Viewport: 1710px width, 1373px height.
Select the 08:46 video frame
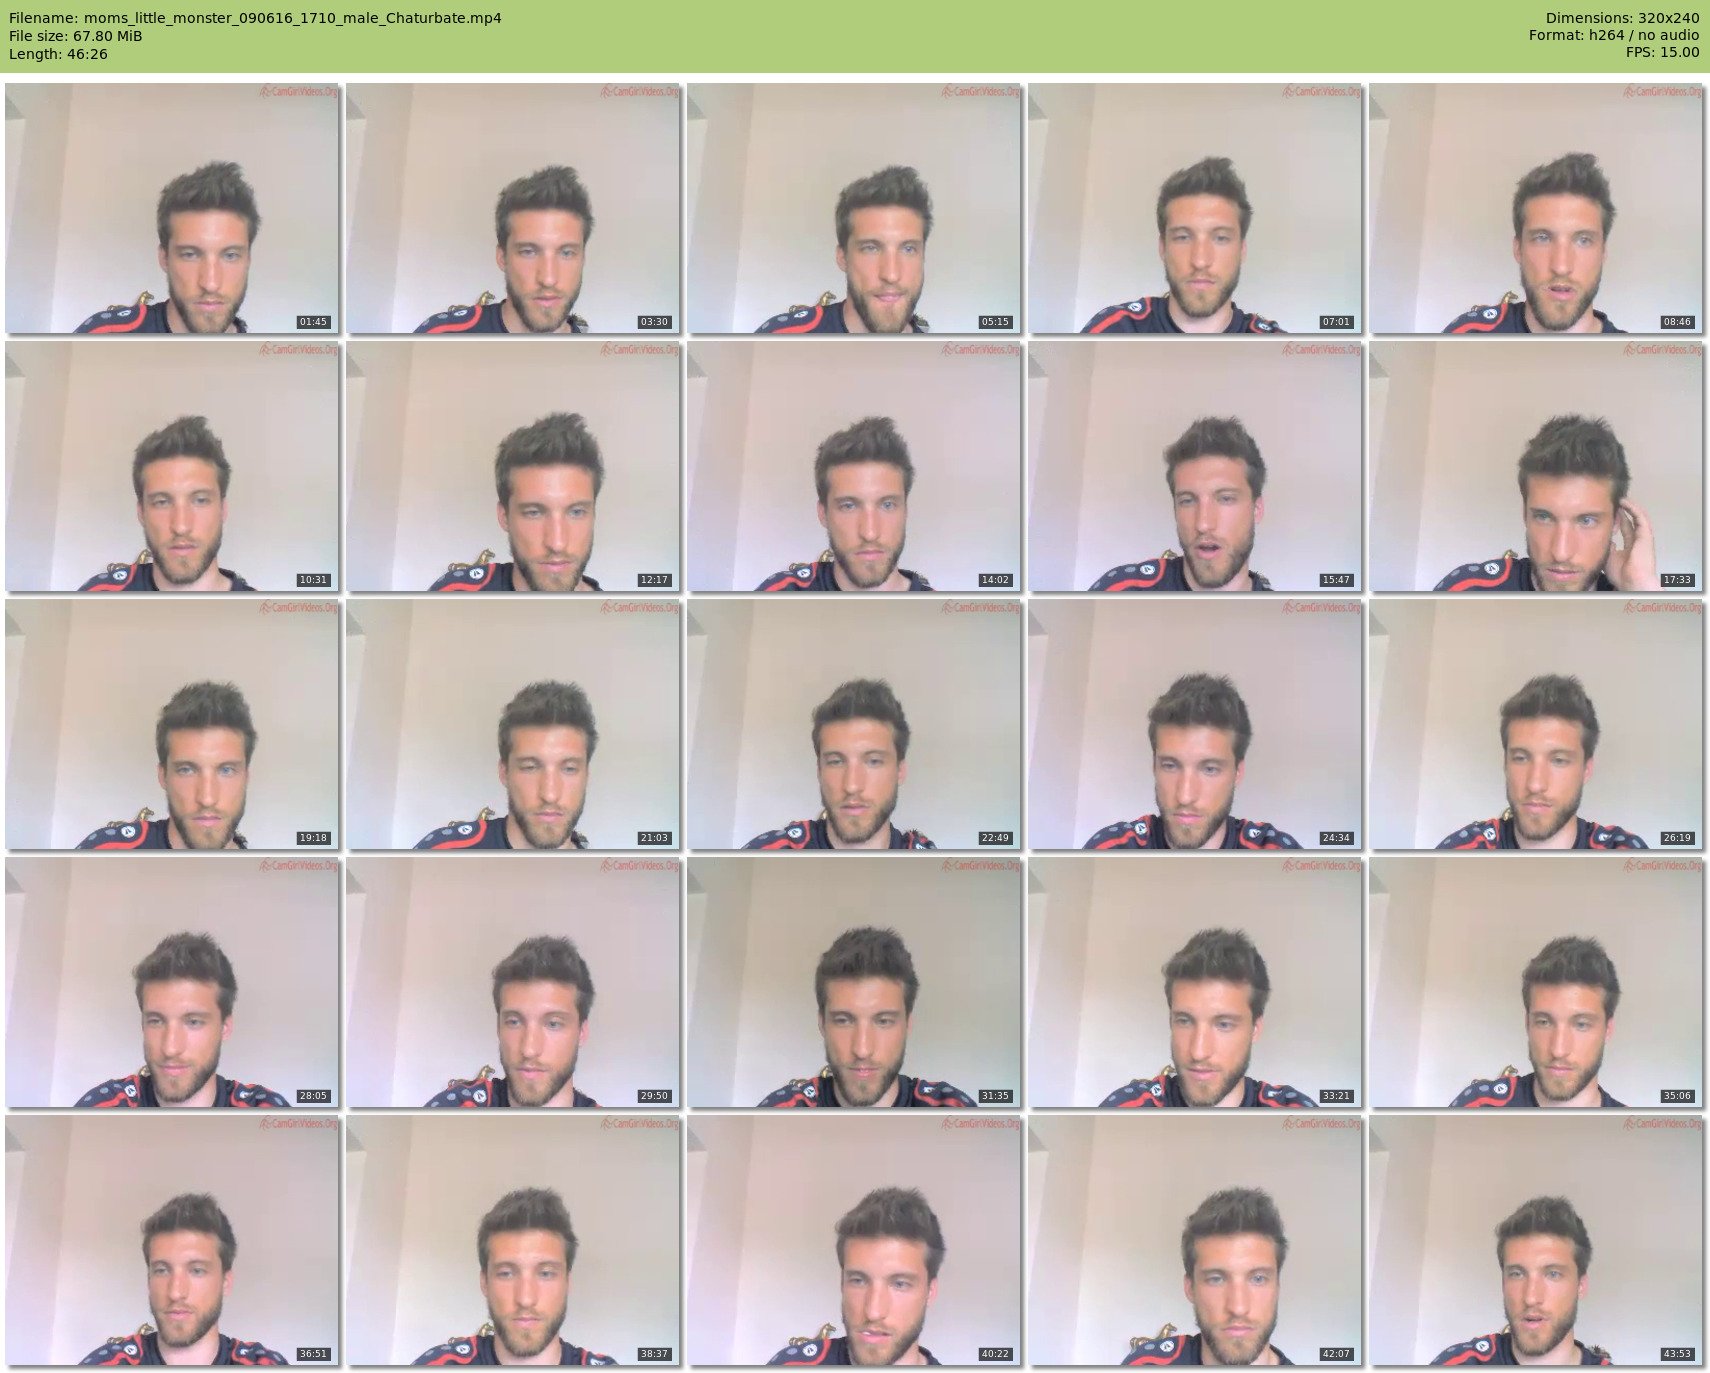(1536, 208)
